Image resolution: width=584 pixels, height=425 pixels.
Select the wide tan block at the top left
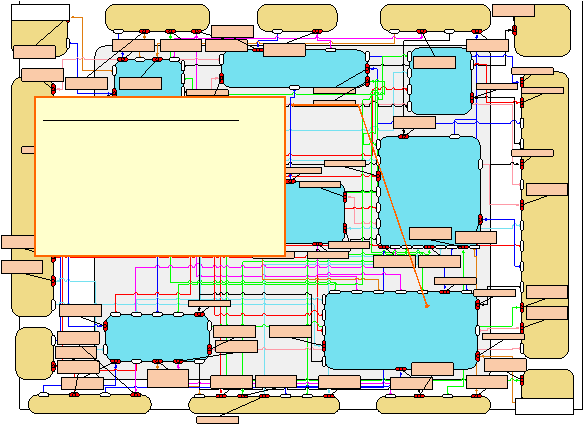tap(158, 18)
